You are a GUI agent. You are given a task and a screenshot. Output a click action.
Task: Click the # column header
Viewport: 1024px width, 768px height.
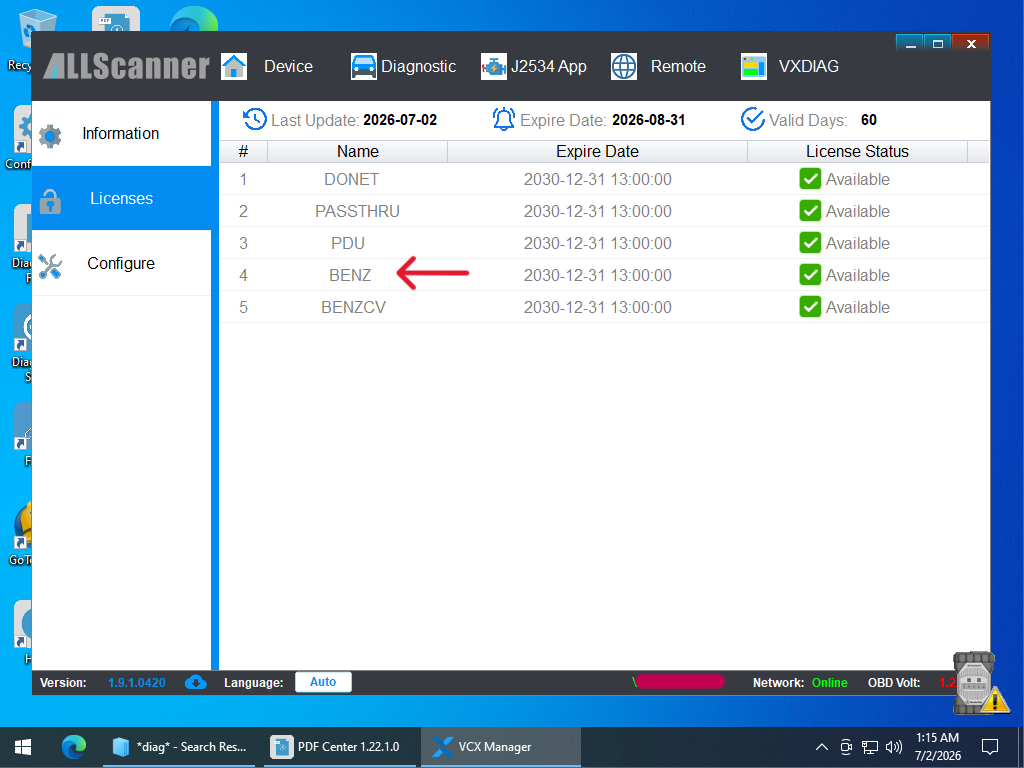(x=243, y=152)
